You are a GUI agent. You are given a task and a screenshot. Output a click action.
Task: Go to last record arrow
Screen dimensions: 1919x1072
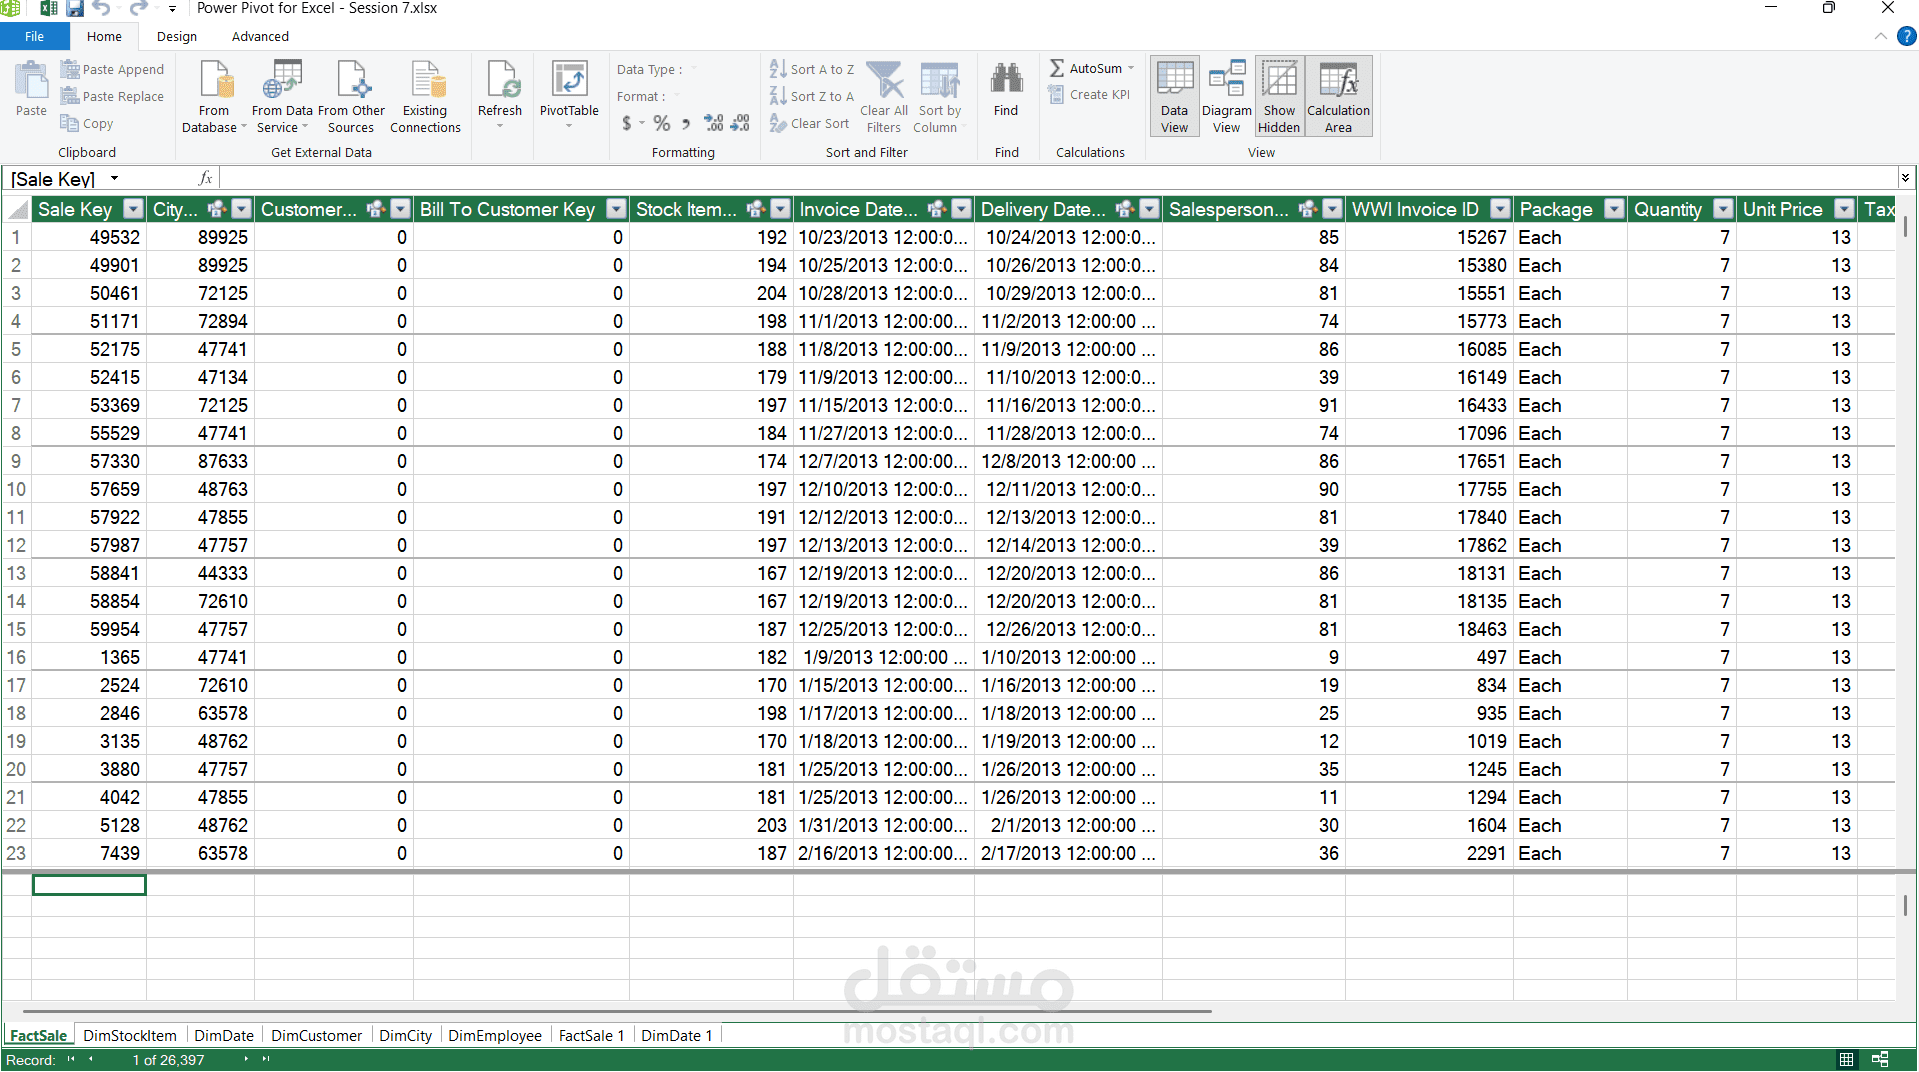point(266,1060)
